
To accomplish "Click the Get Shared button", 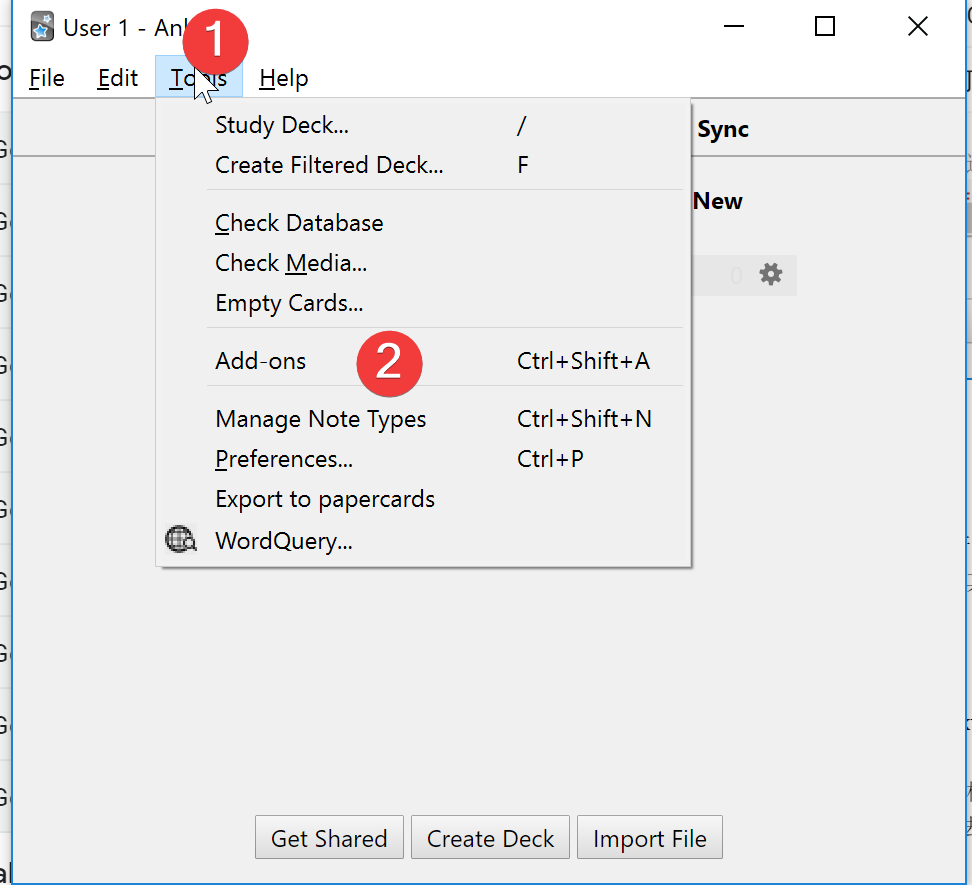I will pyautogui.click(x=329, y=838).
